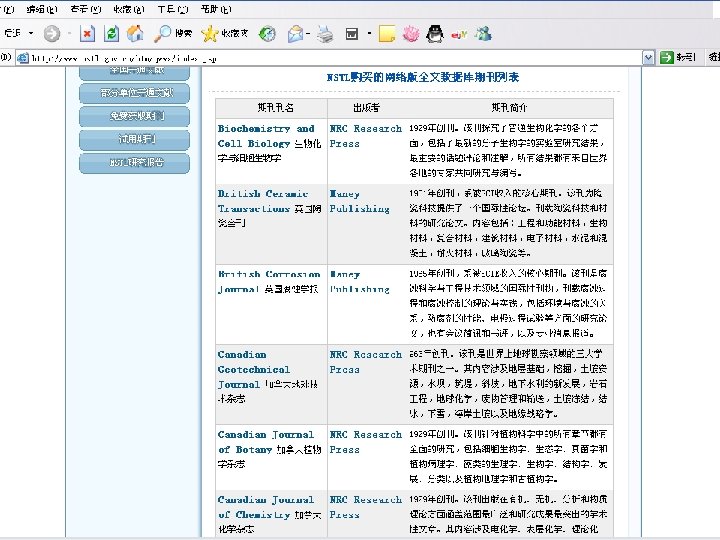
Task: Open the Mail envelope icon
Action: (x=295, y=34)
